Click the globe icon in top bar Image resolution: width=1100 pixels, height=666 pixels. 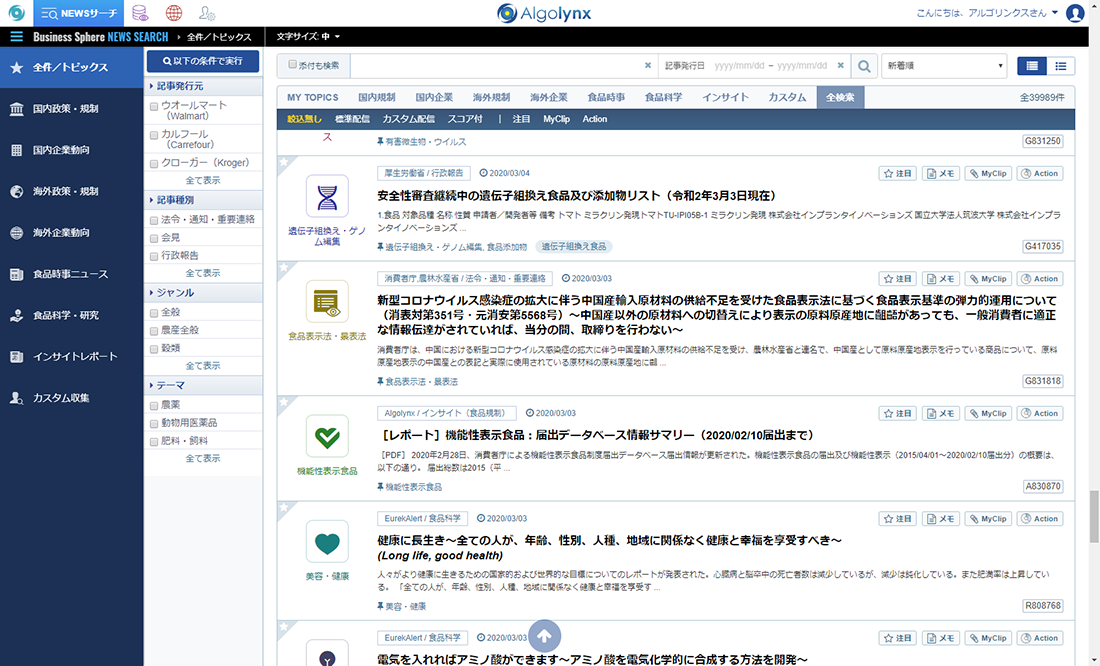coord(174,13)
